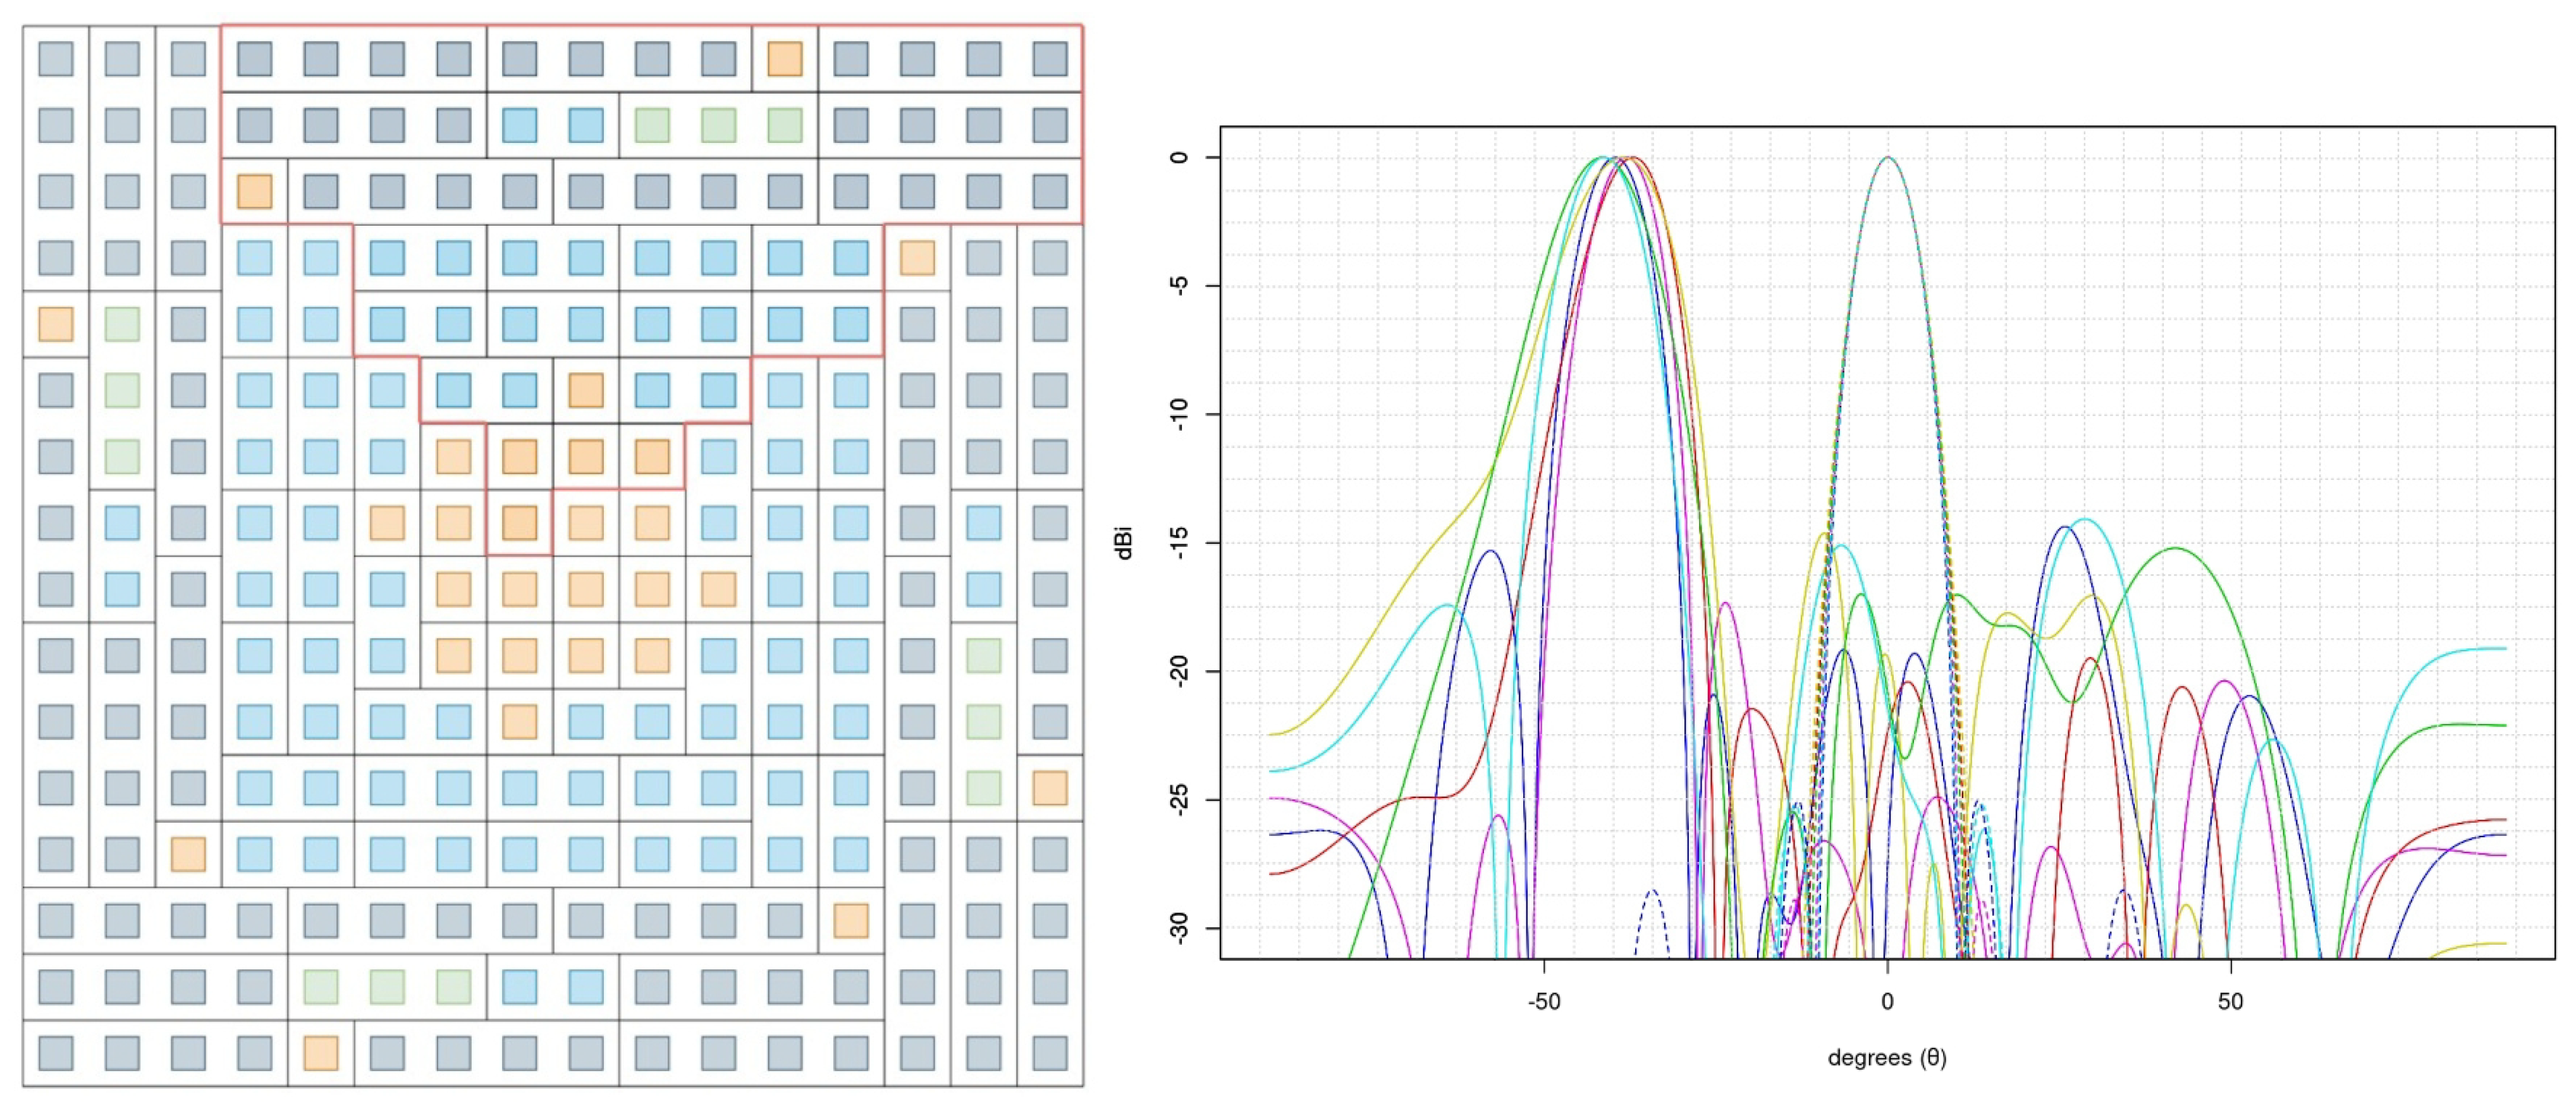Screen dimensions: 2576x1111
Task: Click the "degrees (θ)" x-axis label
Action: 1886,1058
